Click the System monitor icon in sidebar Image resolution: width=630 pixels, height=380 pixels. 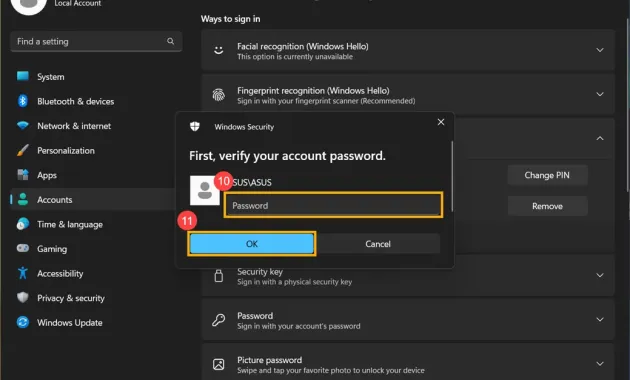tap(23, 76)
